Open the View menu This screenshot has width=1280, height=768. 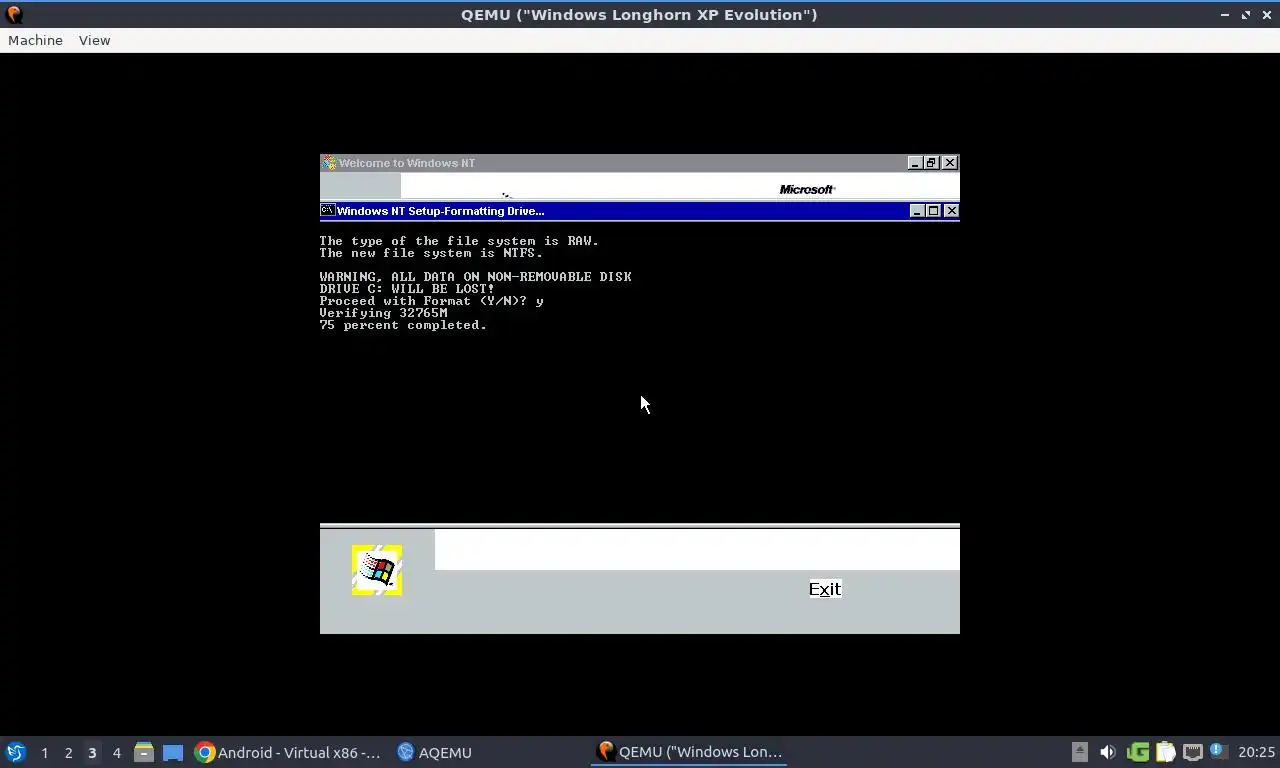(x=94, y=40)
